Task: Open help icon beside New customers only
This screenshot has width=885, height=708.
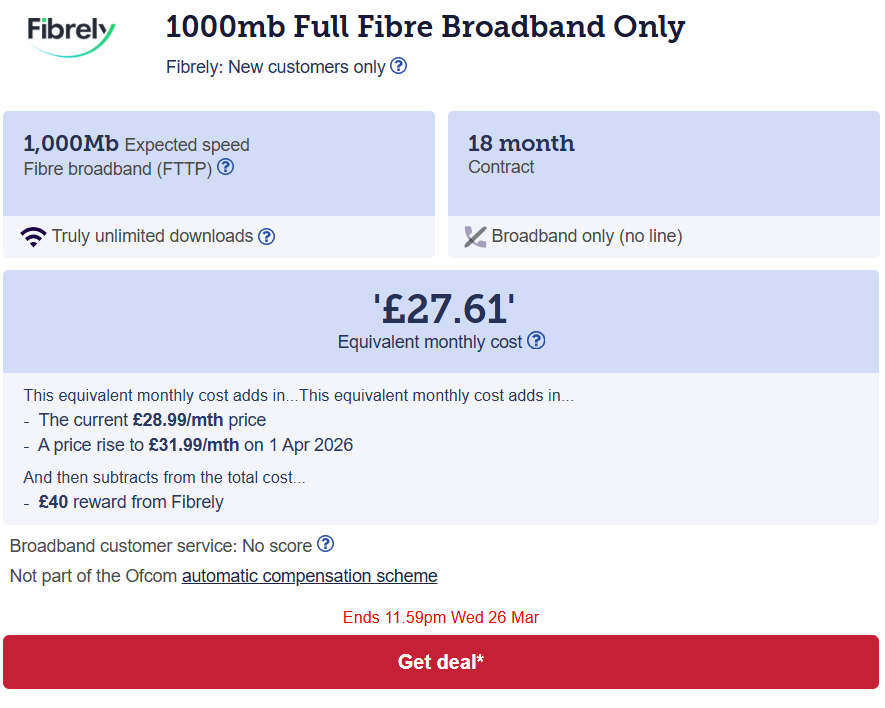Action: pyautogui.click(x=398, y=66)
